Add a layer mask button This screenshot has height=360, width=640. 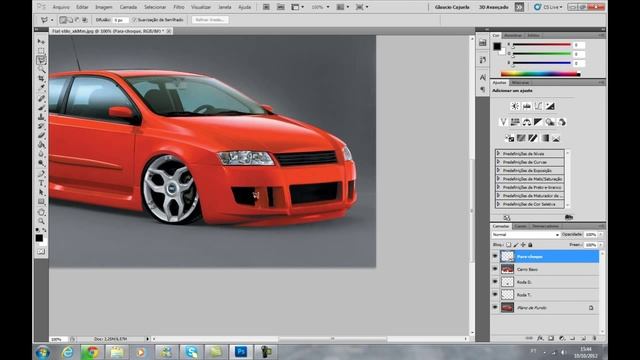pos(551,338)
